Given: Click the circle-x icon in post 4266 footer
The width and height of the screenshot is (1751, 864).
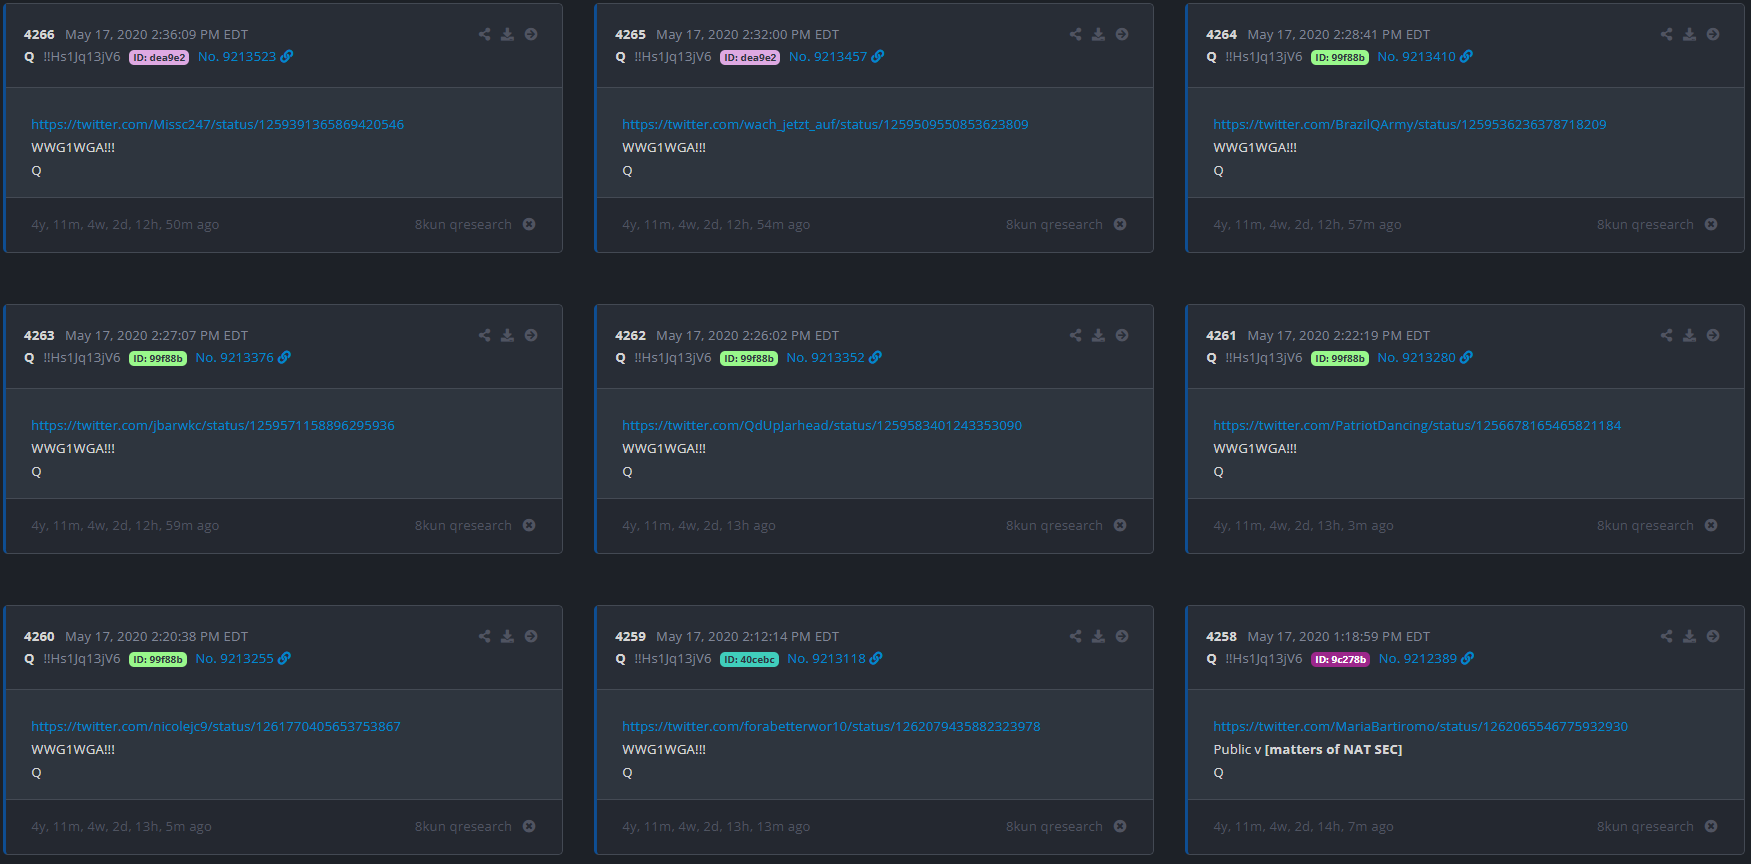Looking at the screenshot, I should 529,224.
